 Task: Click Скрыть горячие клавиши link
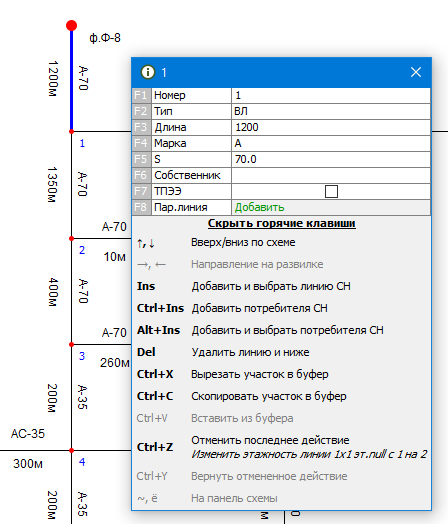click(x=282, y=223)
